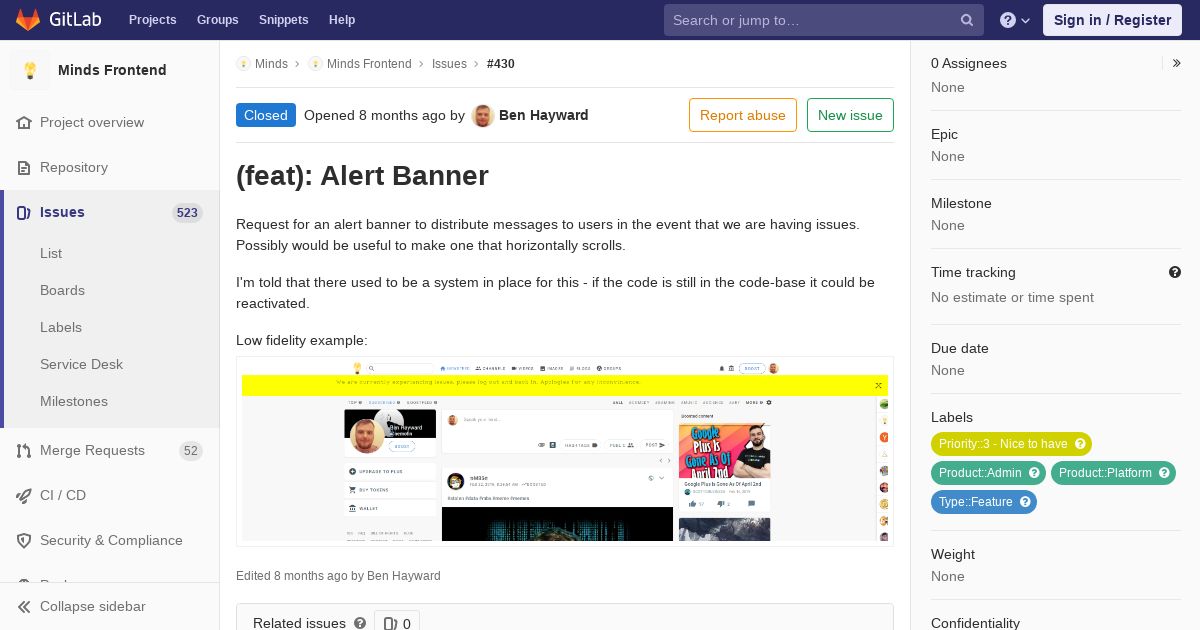The image size is (1200, 630).
Task: Click 'Edited 8 months ago by Ben Hayward' text
Action: tap(338, 576)
